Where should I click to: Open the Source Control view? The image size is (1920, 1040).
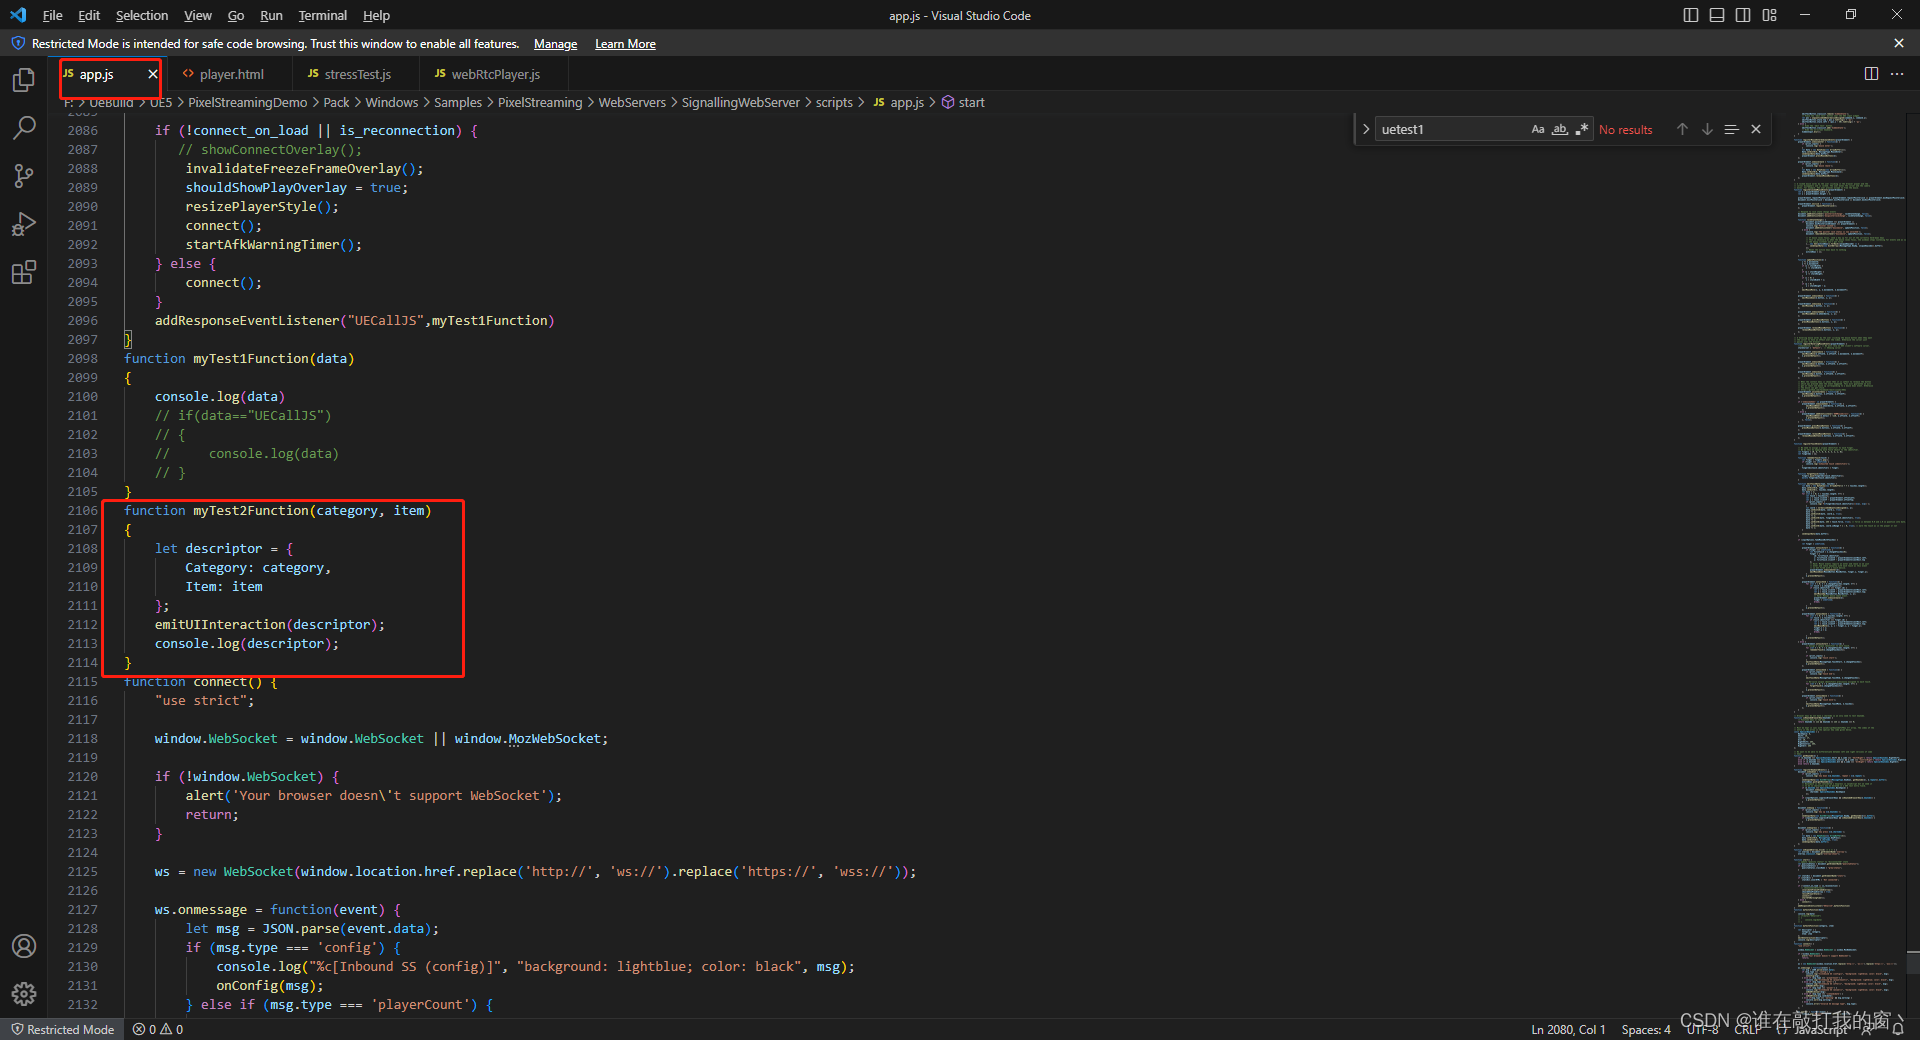tap(24, 176)
